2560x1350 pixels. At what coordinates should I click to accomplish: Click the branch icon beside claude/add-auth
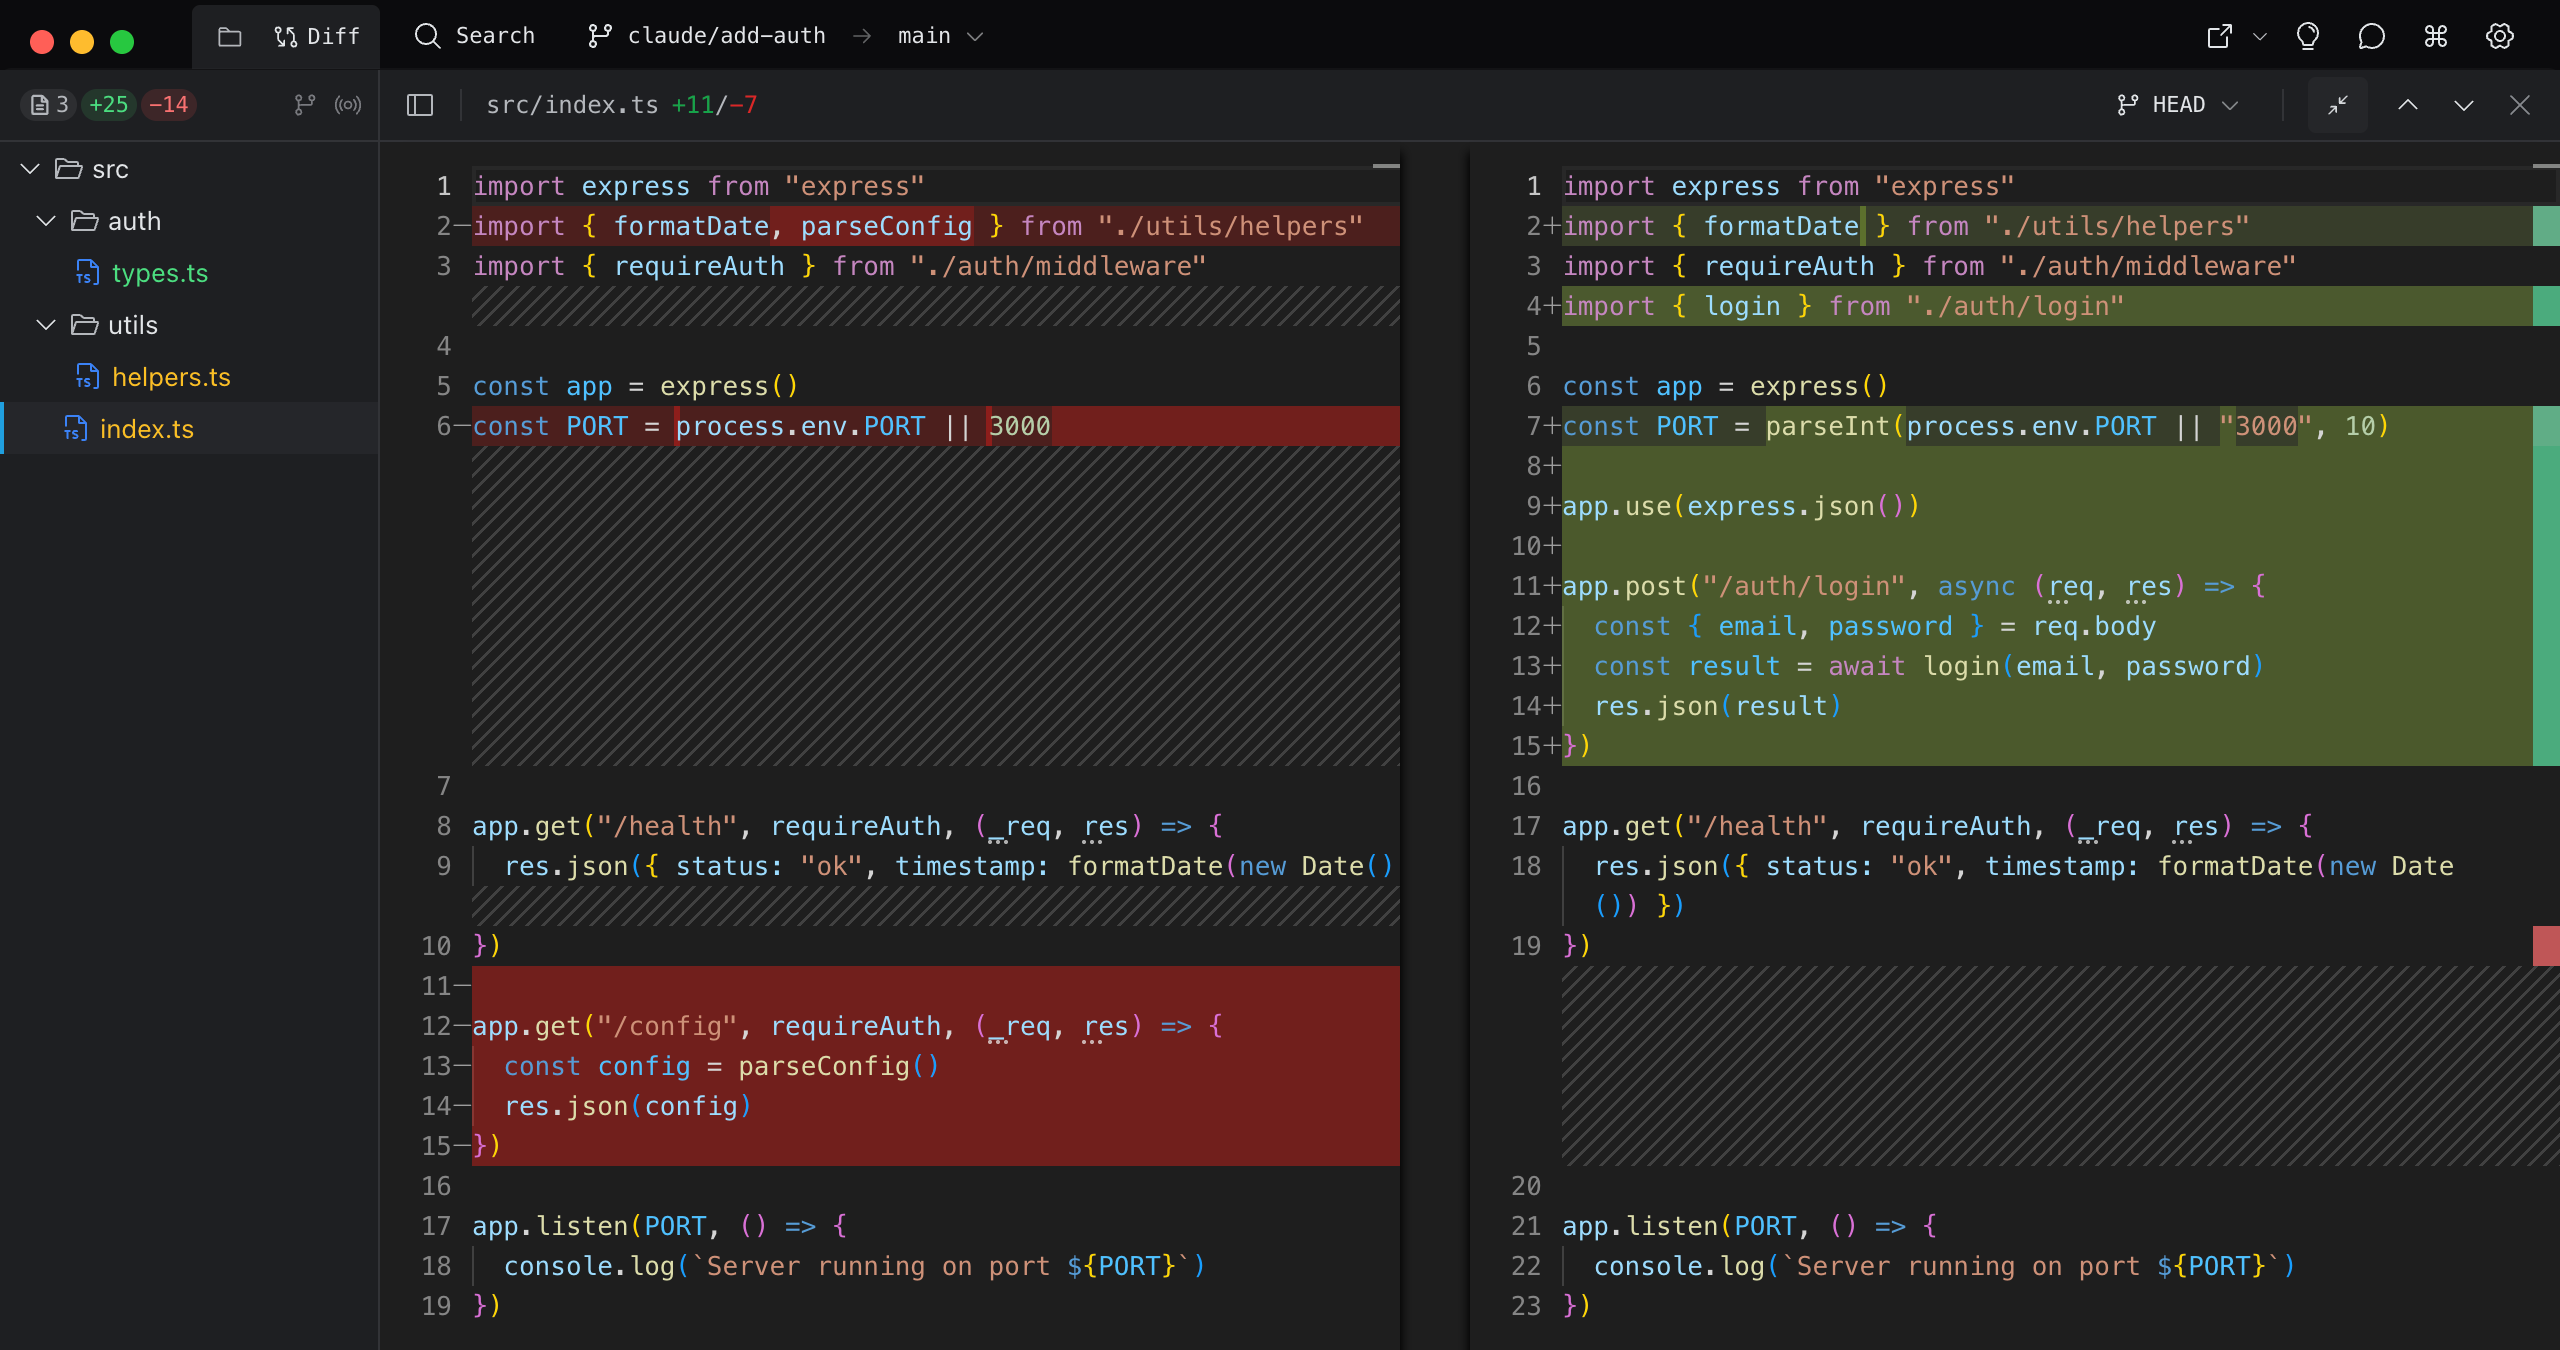pyautogui.click(x=600, y=36)
